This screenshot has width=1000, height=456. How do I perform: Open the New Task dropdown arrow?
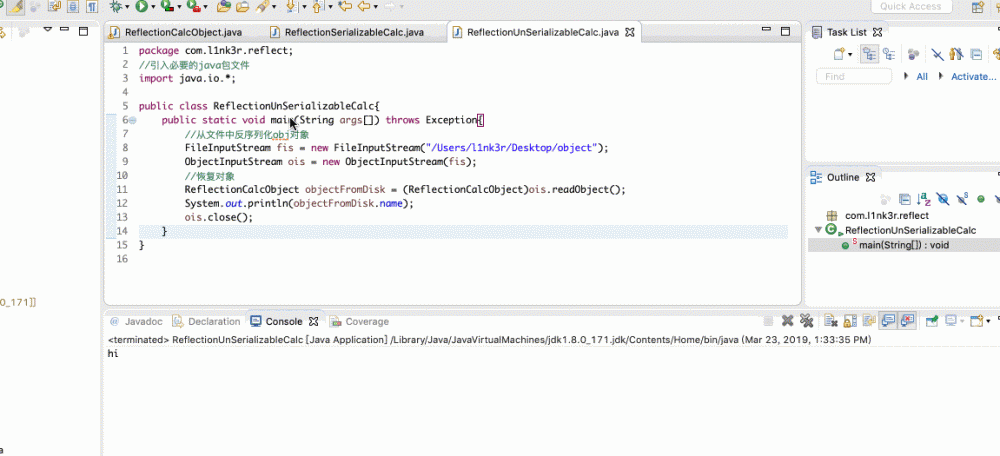[850, 54]
